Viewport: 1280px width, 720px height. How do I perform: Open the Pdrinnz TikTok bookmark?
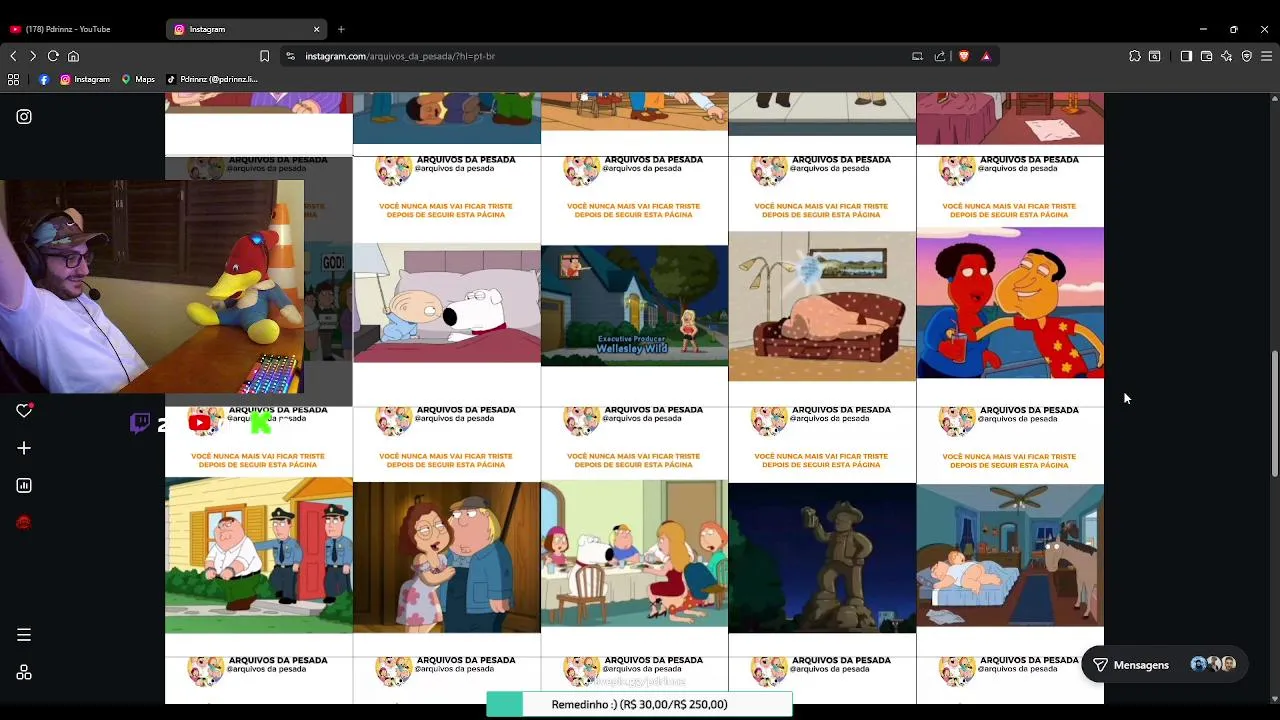[x=212, y=79]
